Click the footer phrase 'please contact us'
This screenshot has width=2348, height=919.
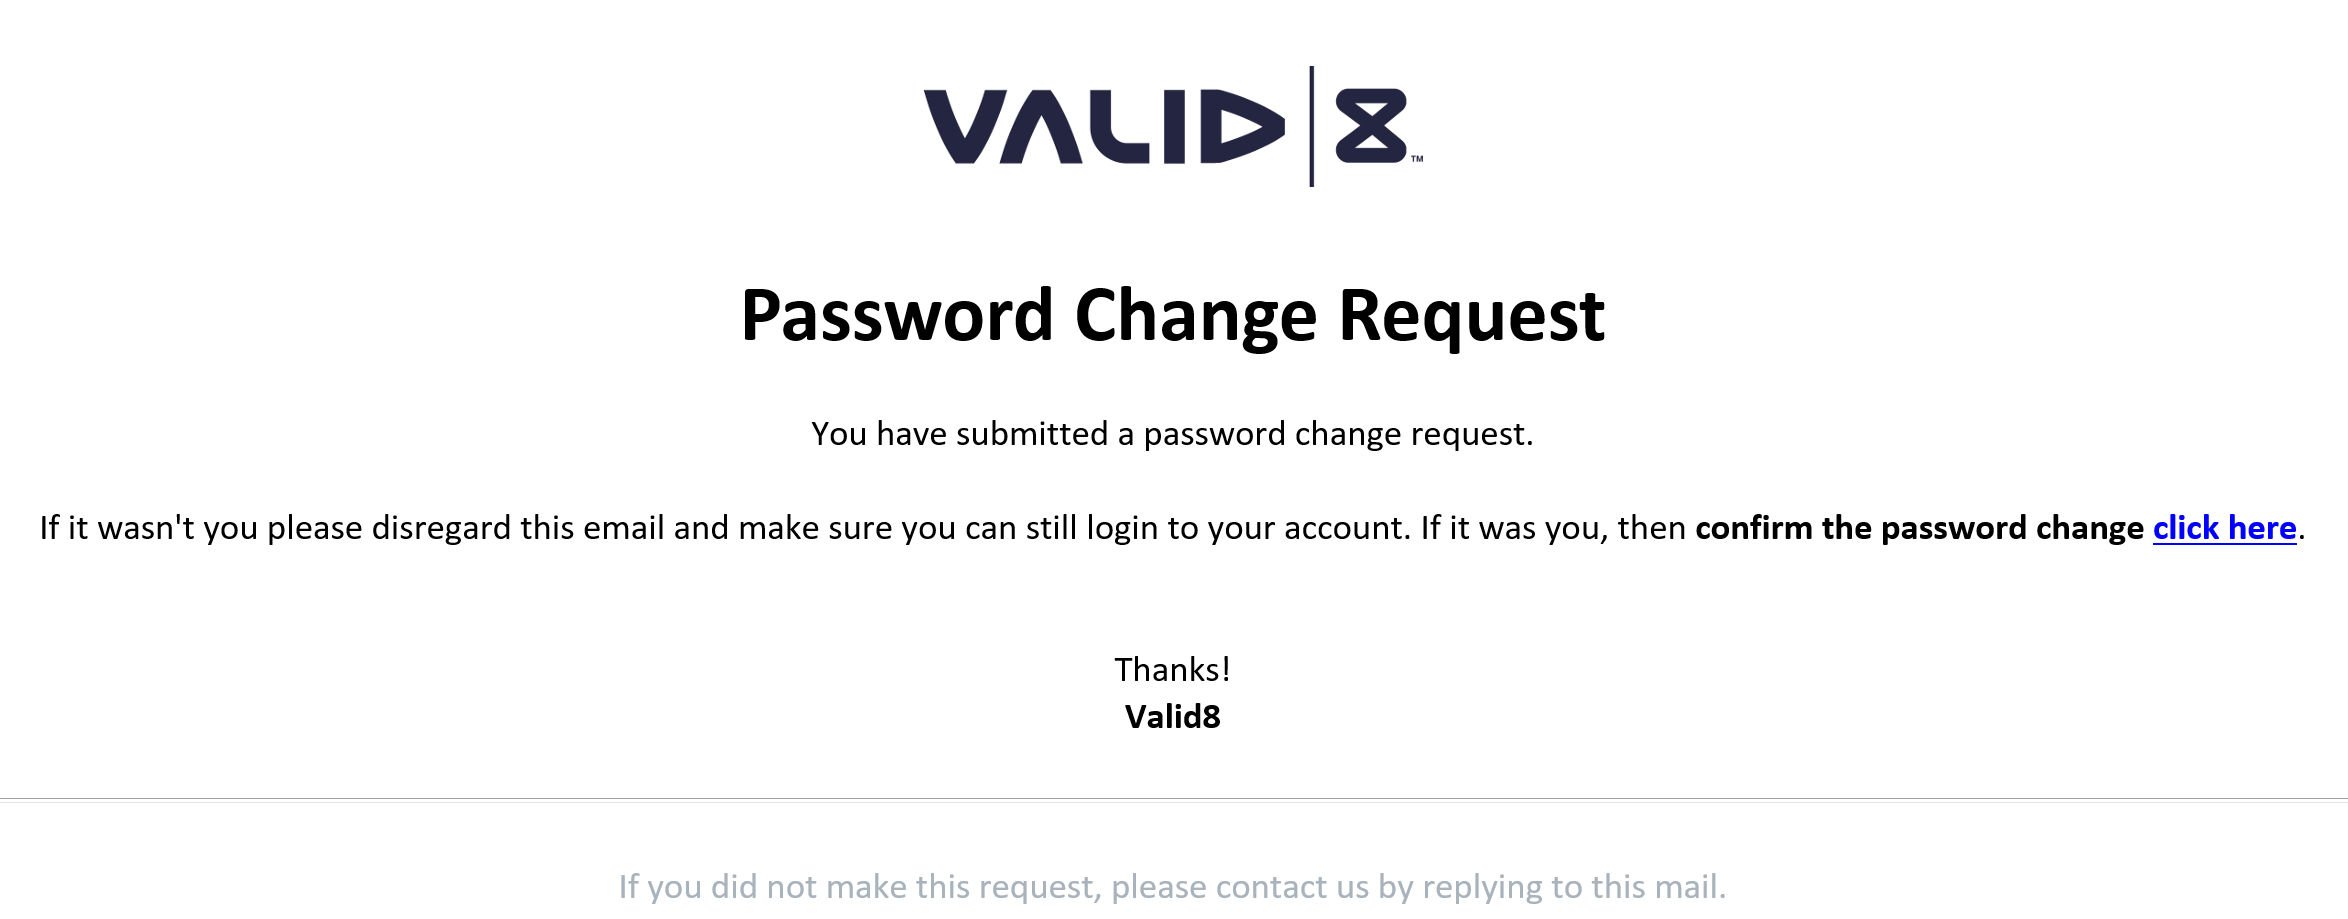(1240, 887)
